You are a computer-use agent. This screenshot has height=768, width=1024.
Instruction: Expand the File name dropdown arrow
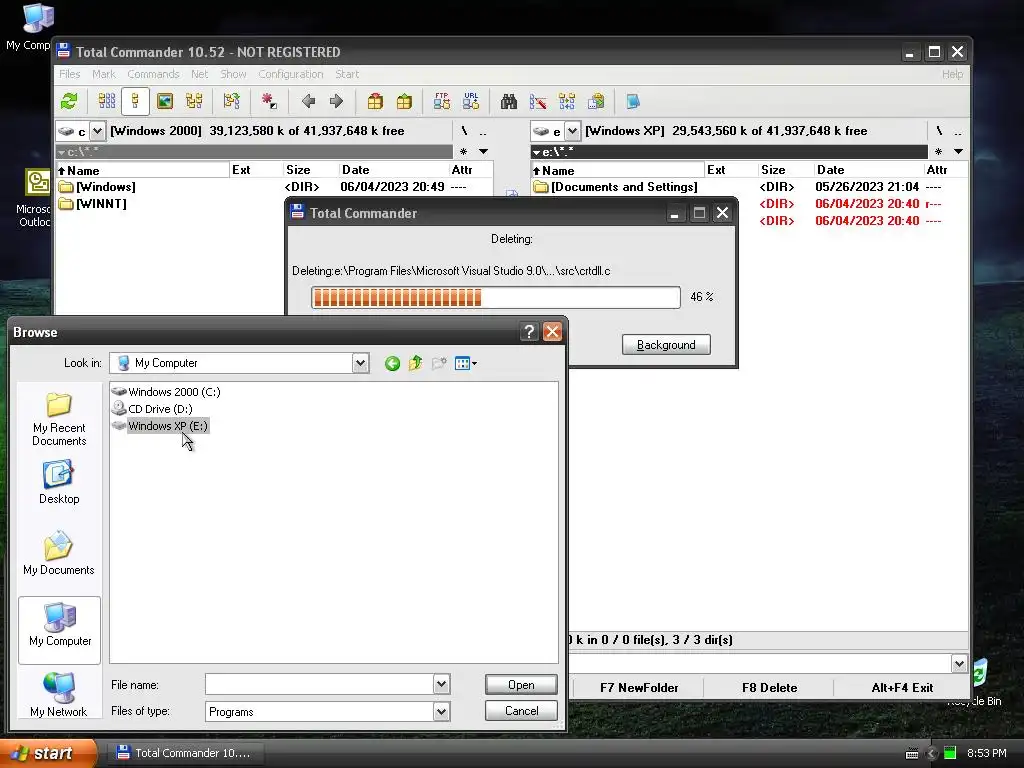[441, 684]
